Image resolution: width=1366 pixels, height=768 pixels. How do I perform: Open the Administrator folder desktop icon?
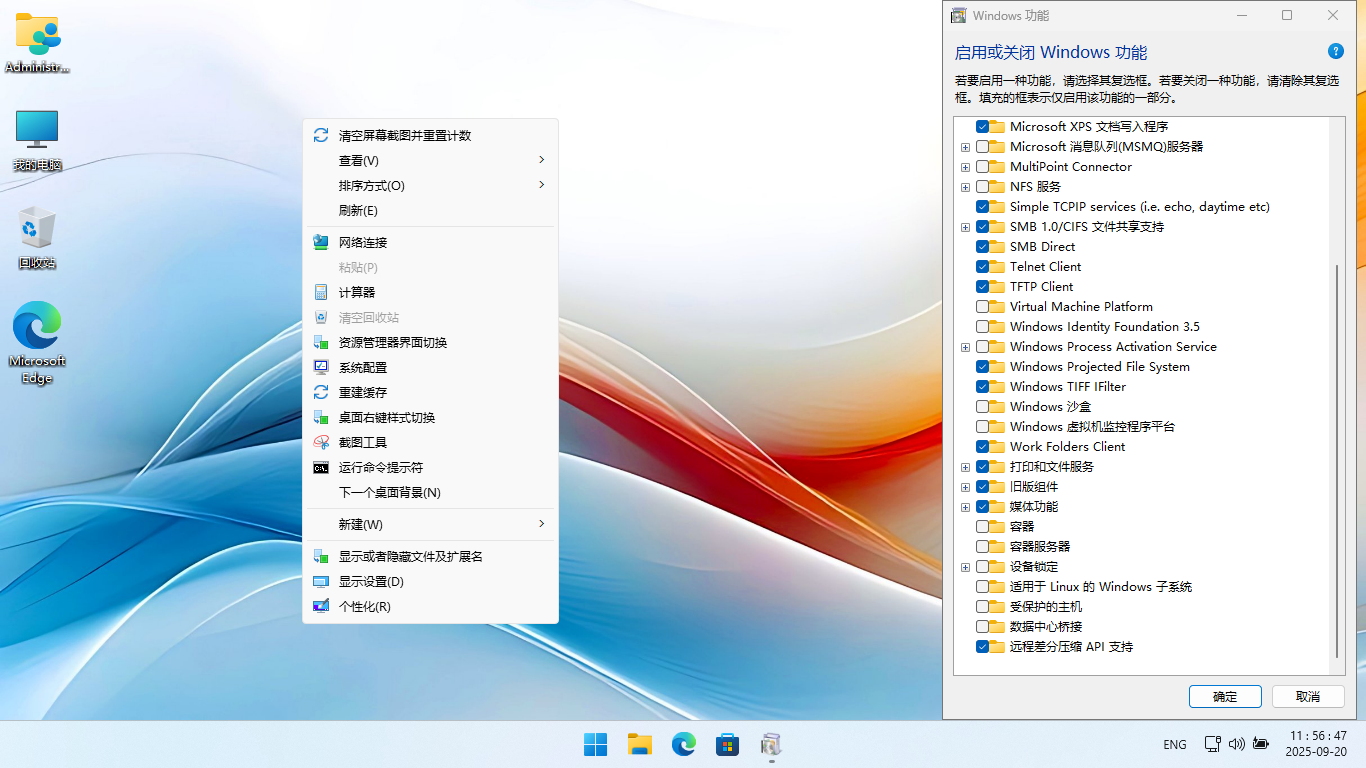tap(38, 43)
